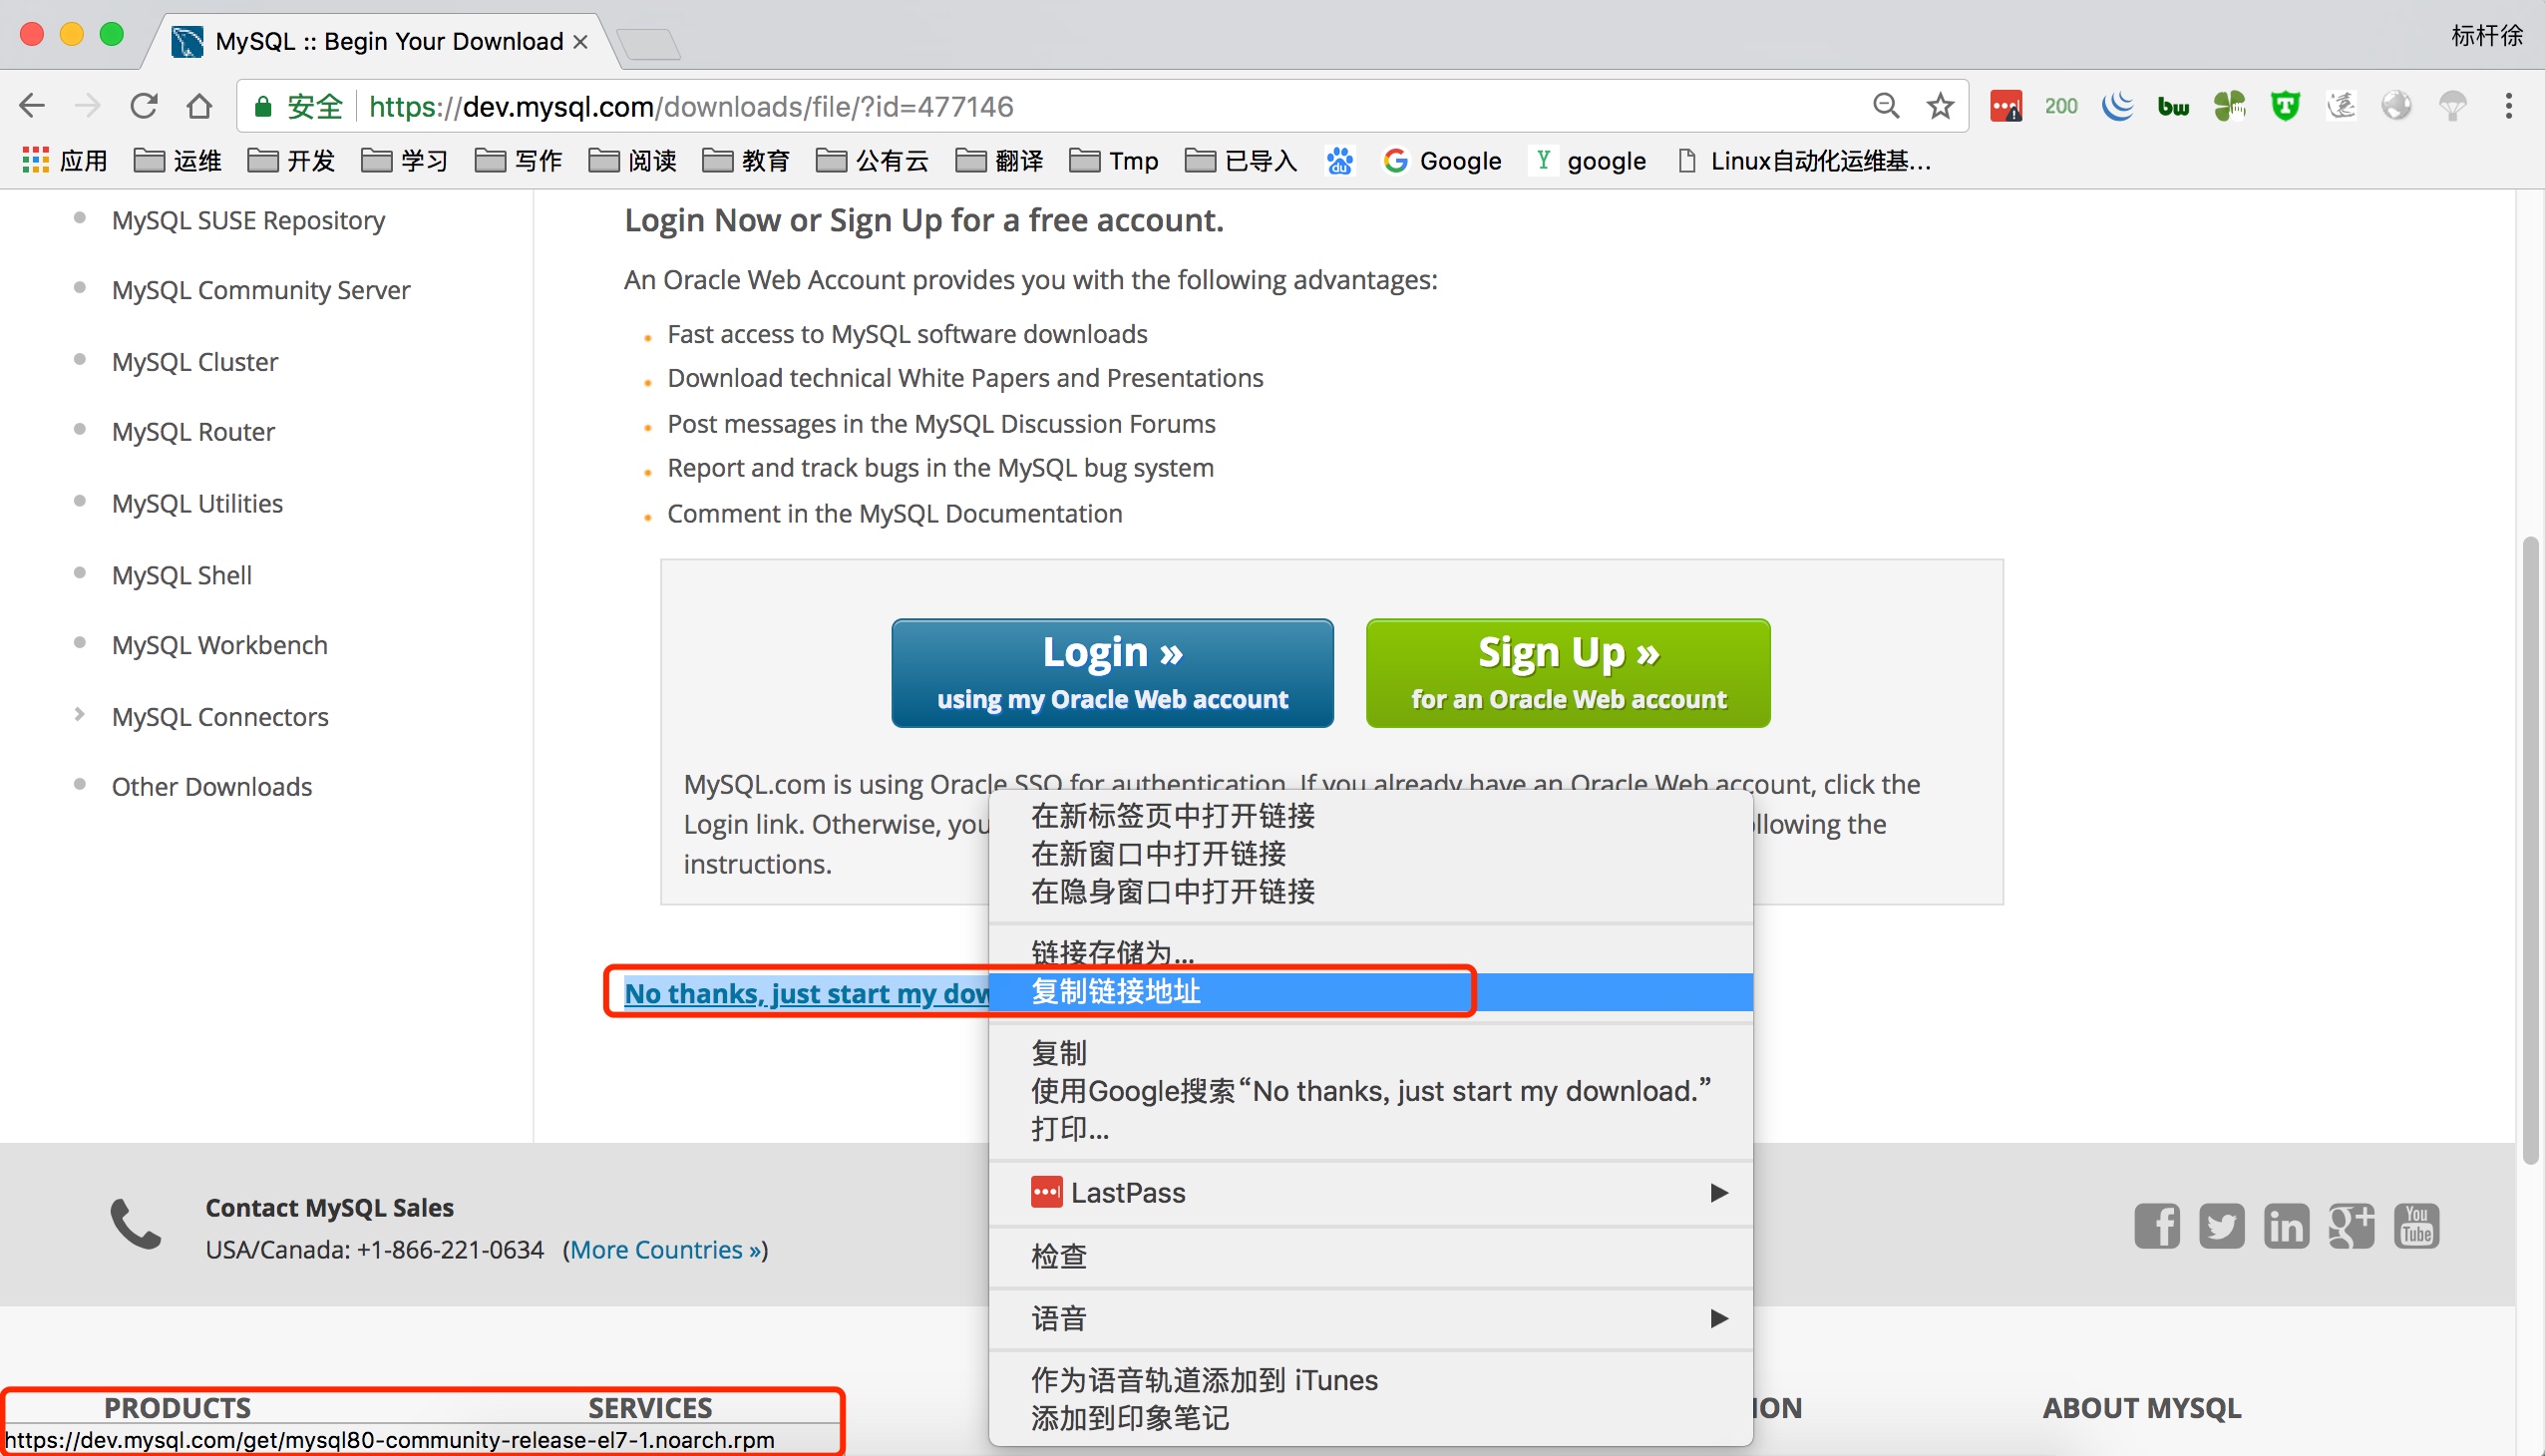The height and width of the screenshot is (1456, 2545).
Task: Click No thanks, just start my download link
Action: [x=806, y=993]
